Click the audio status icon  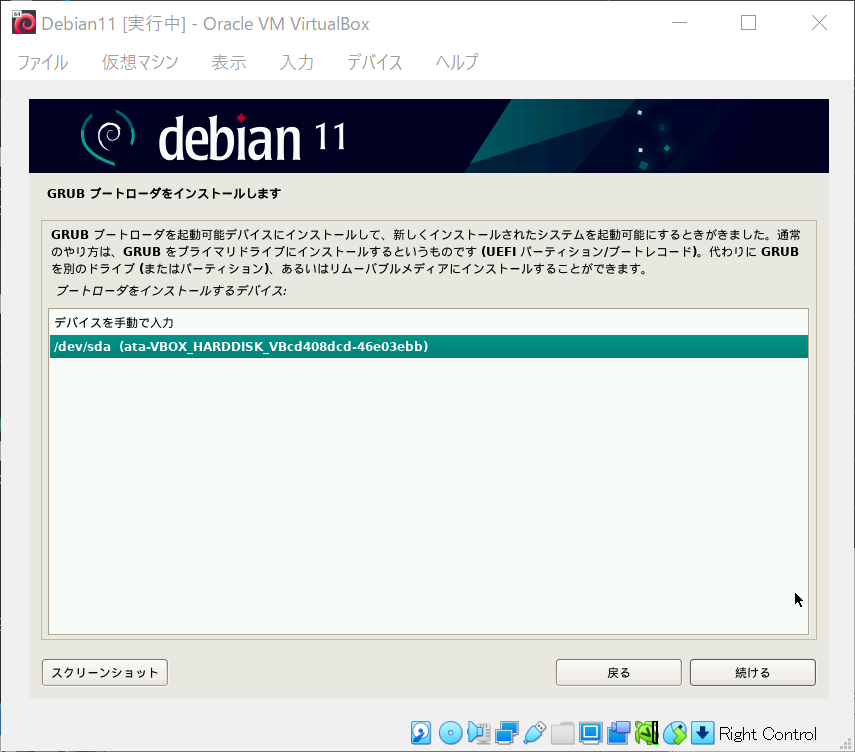478,733
